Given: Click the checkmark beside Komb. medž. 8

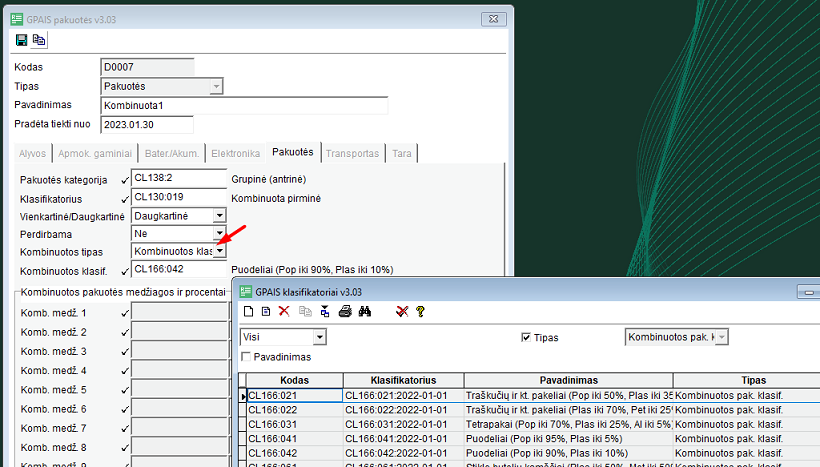Looking at the screenshot, I should 125,448.
